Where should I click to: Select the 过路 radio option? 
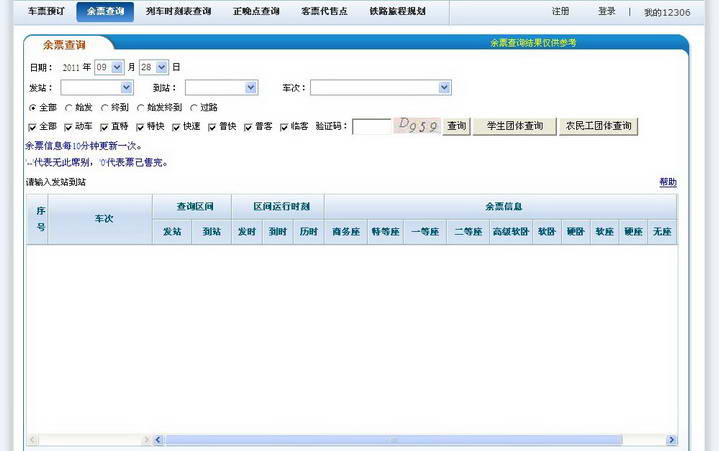(x=193, y=107)
